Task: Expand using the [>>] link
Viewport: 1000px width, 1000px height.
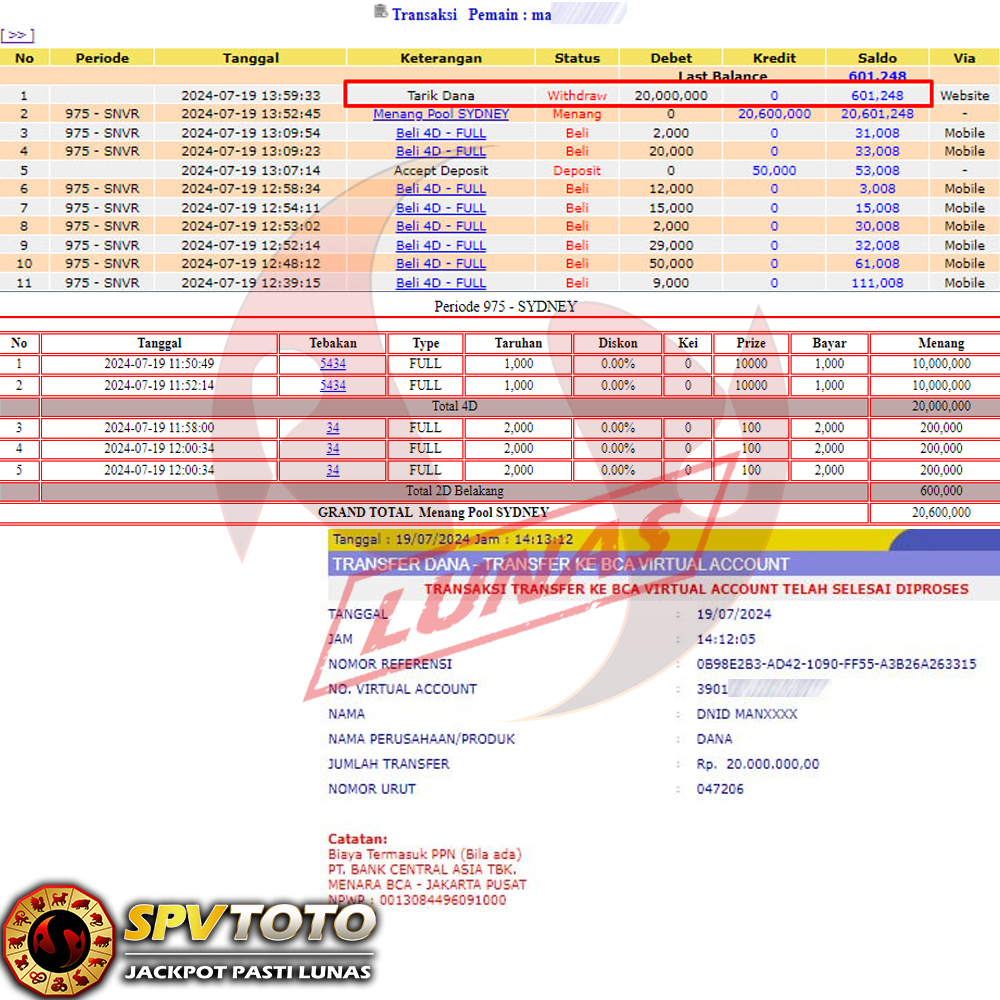Action: pyautogui.click(x=17, y=35)
